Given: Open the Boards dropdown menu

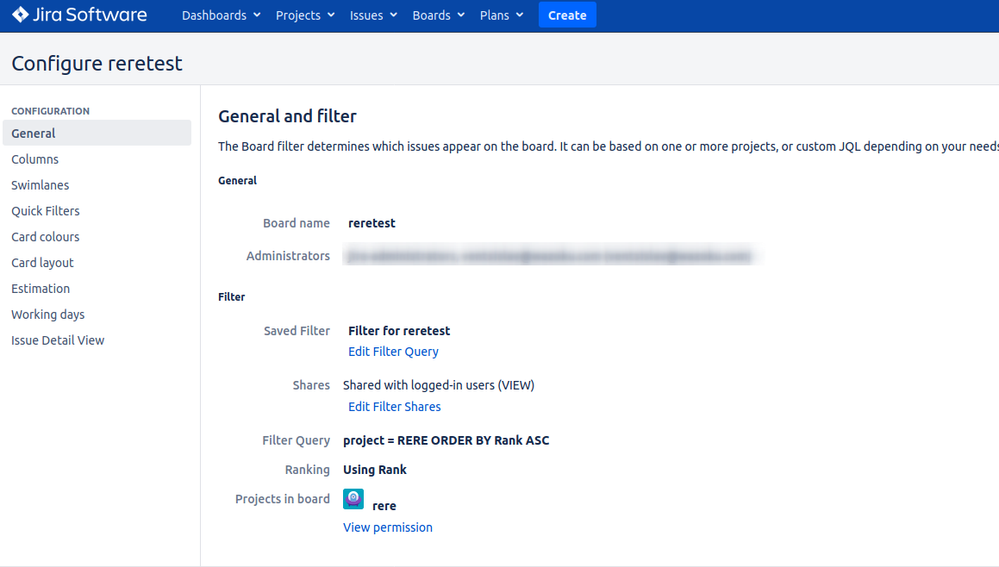Looking at the screenshot, I should click(x=438, y=15).
